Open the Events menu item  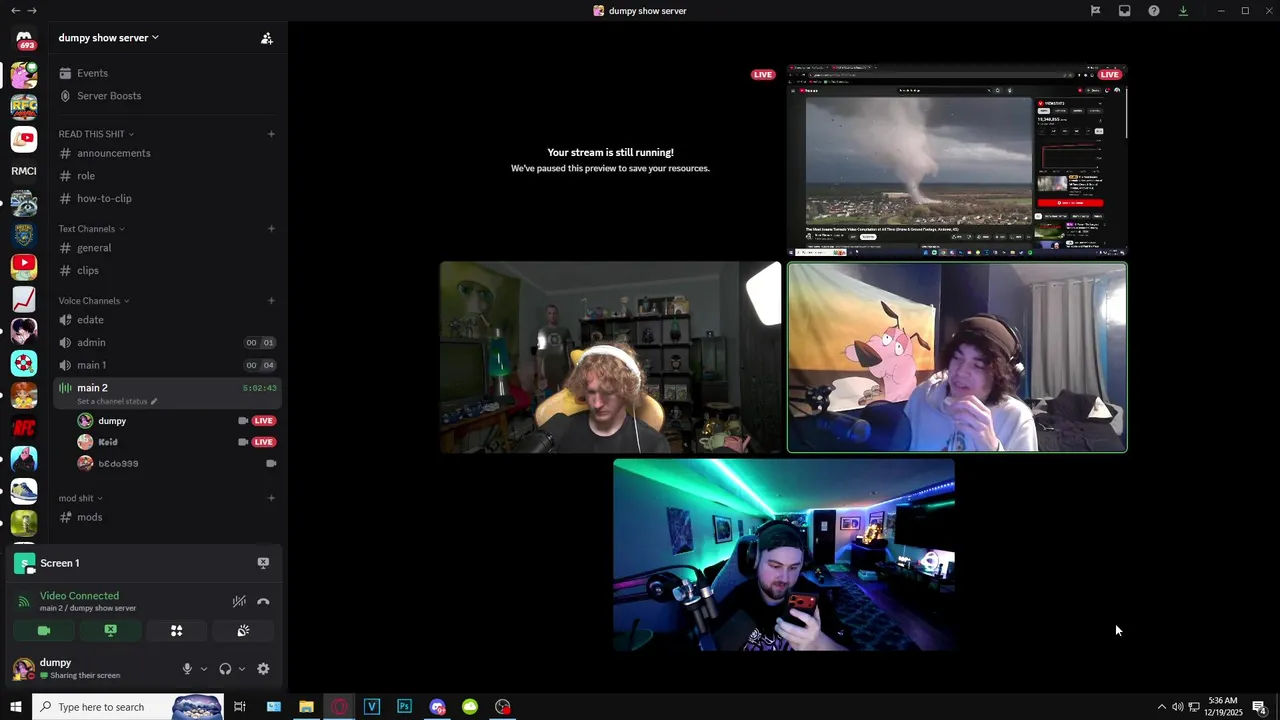click(x=167, y=73)
